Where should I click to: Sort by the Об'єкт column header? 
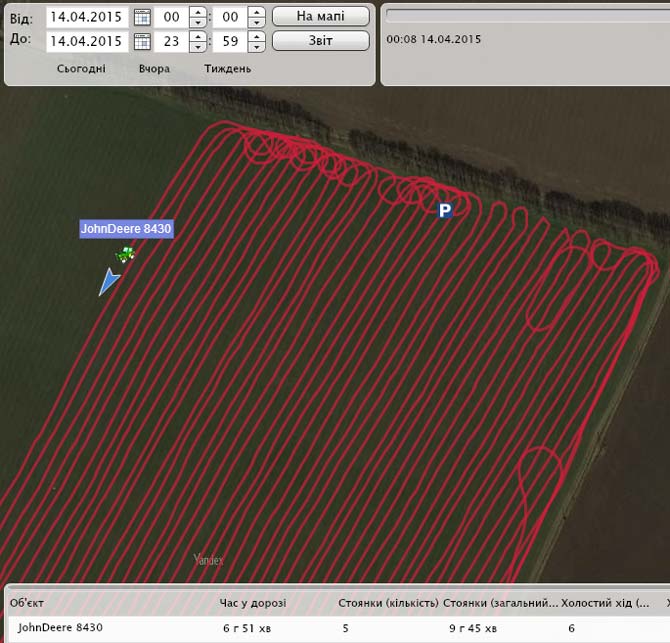pos(27,603)
